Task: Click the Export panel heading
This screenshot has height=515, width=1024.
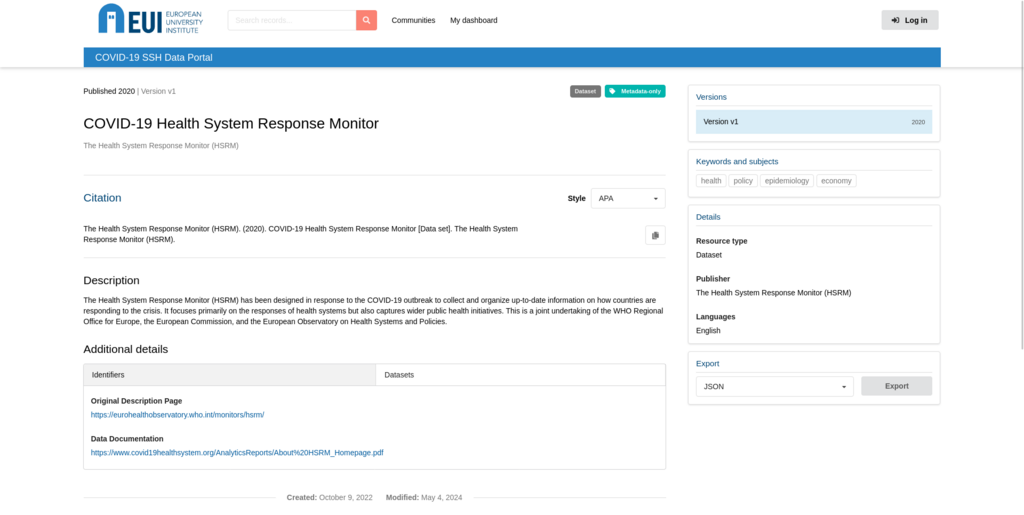Action: click(707, 364)
